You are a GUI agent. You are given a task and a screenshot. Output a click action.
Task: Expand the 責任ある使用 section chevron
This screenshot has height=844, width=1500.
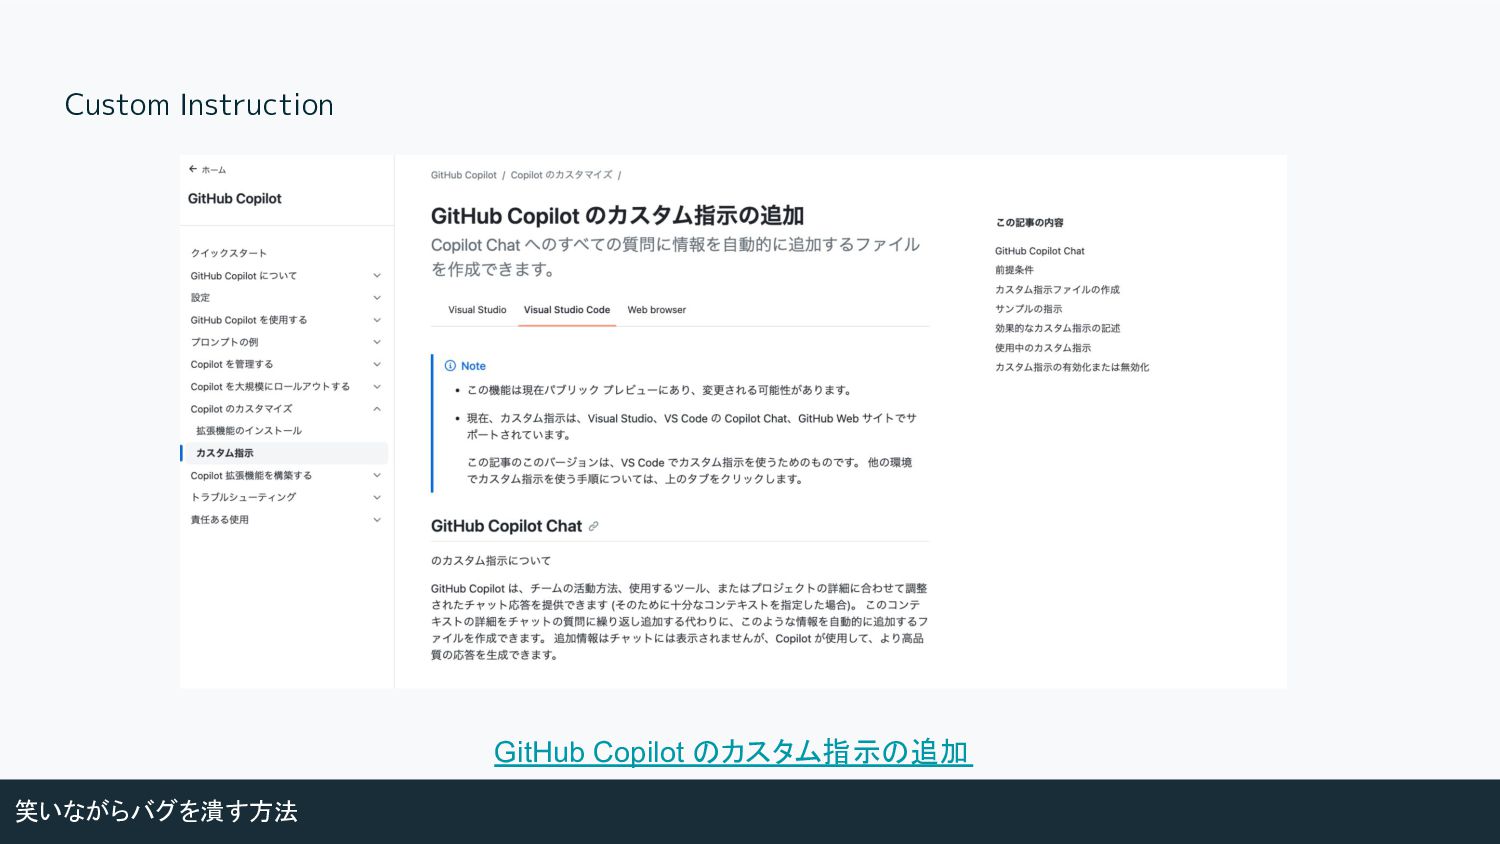point(377,520)
